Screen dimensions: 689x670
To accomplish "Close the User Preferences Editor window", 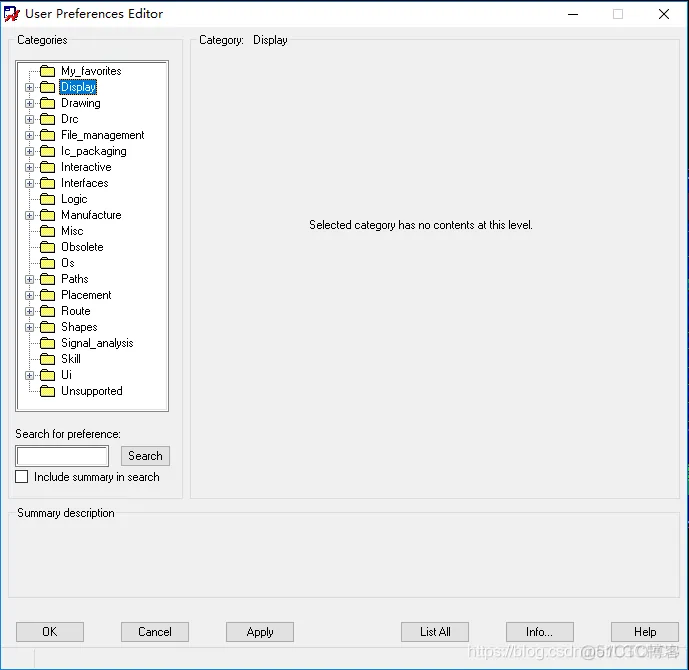I will coord(664,14).
